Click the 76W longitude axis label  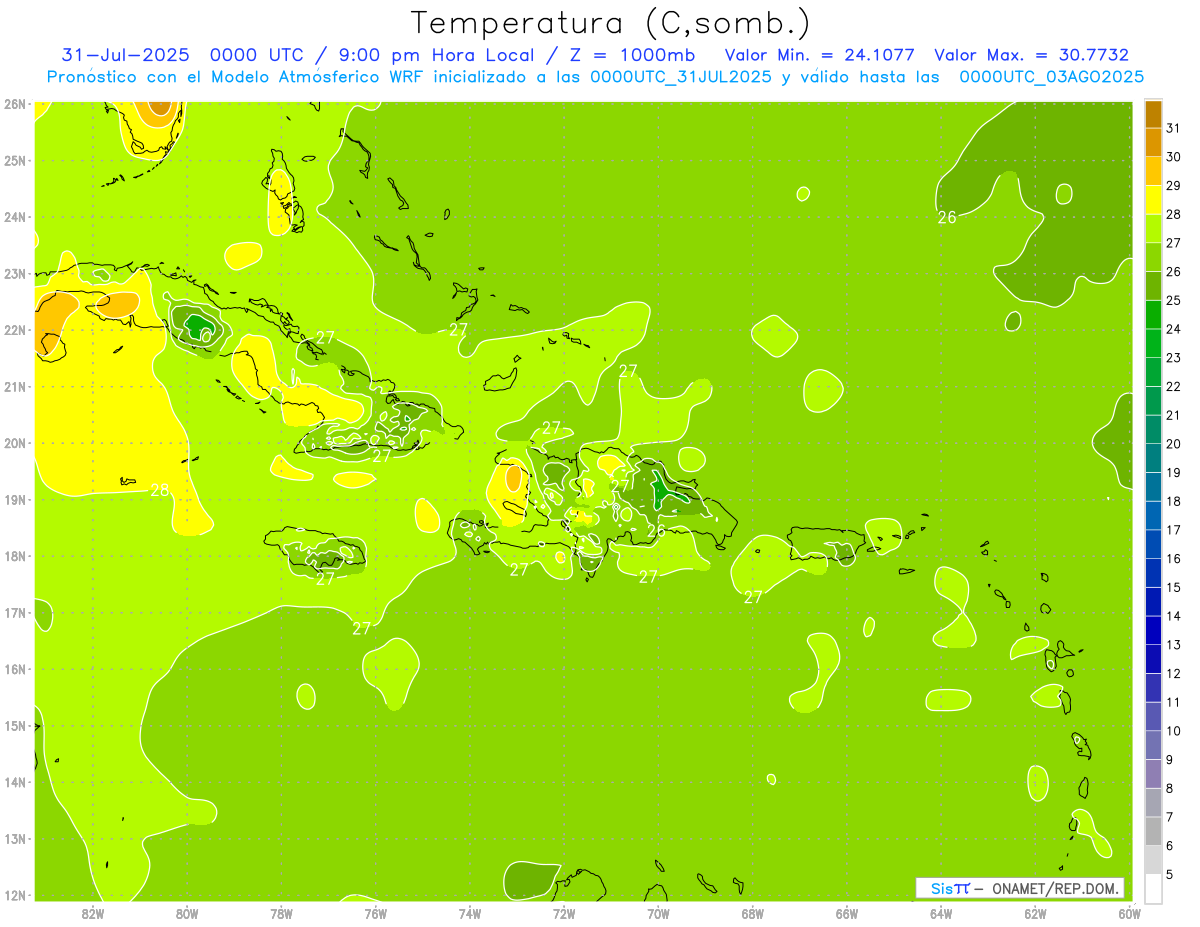click(x=375, y=914)
